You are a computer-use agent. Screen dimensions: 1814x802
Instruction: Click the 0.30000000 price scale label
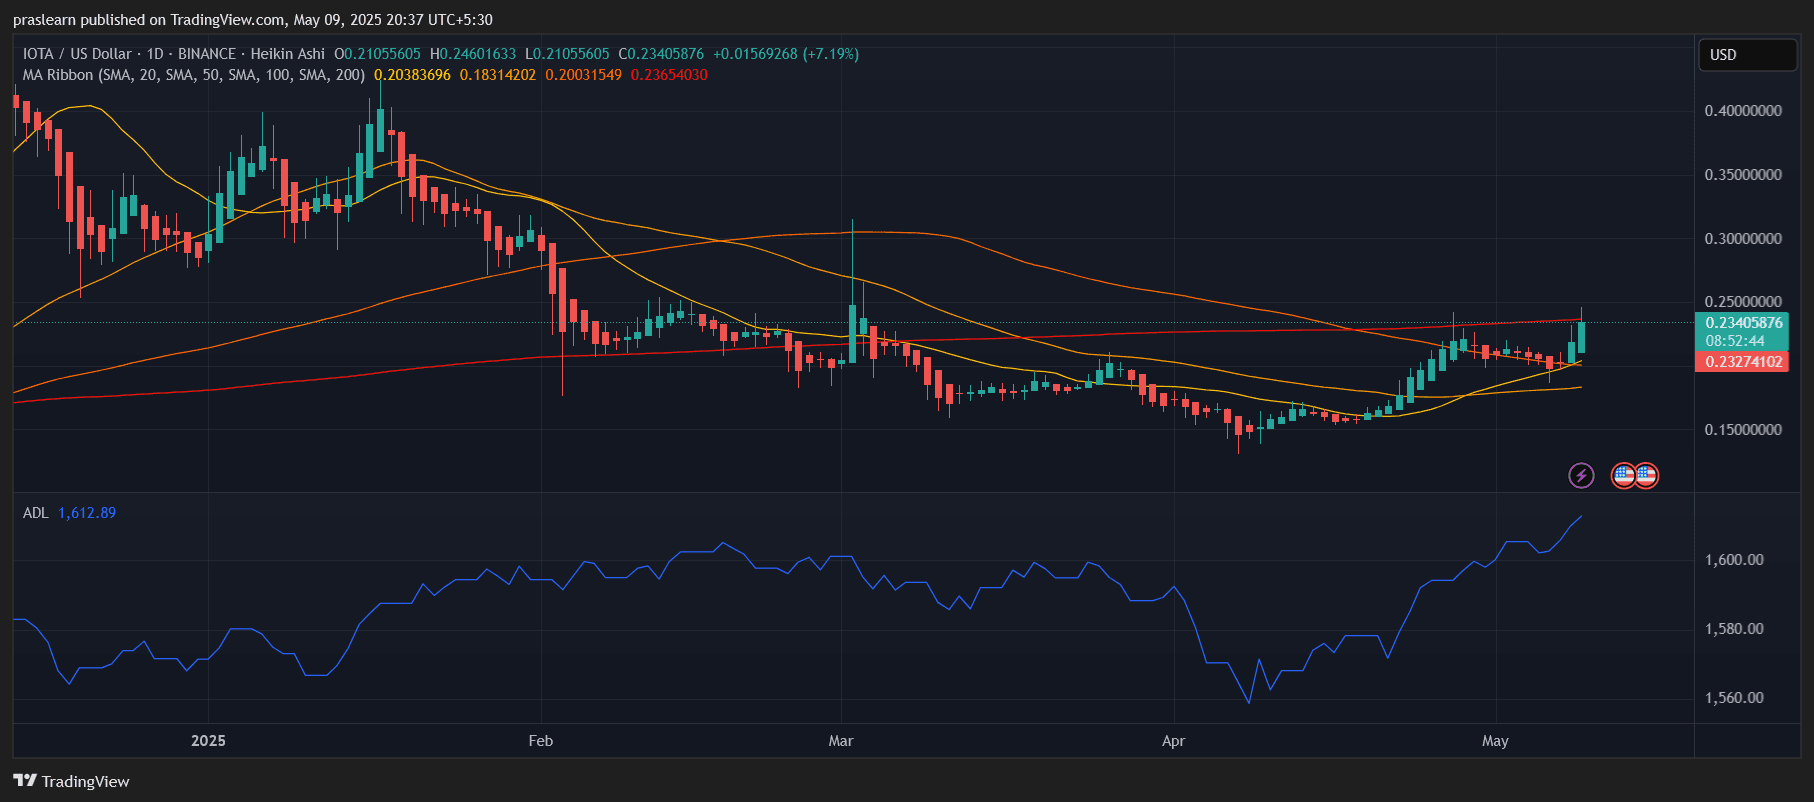point(1743,239)
